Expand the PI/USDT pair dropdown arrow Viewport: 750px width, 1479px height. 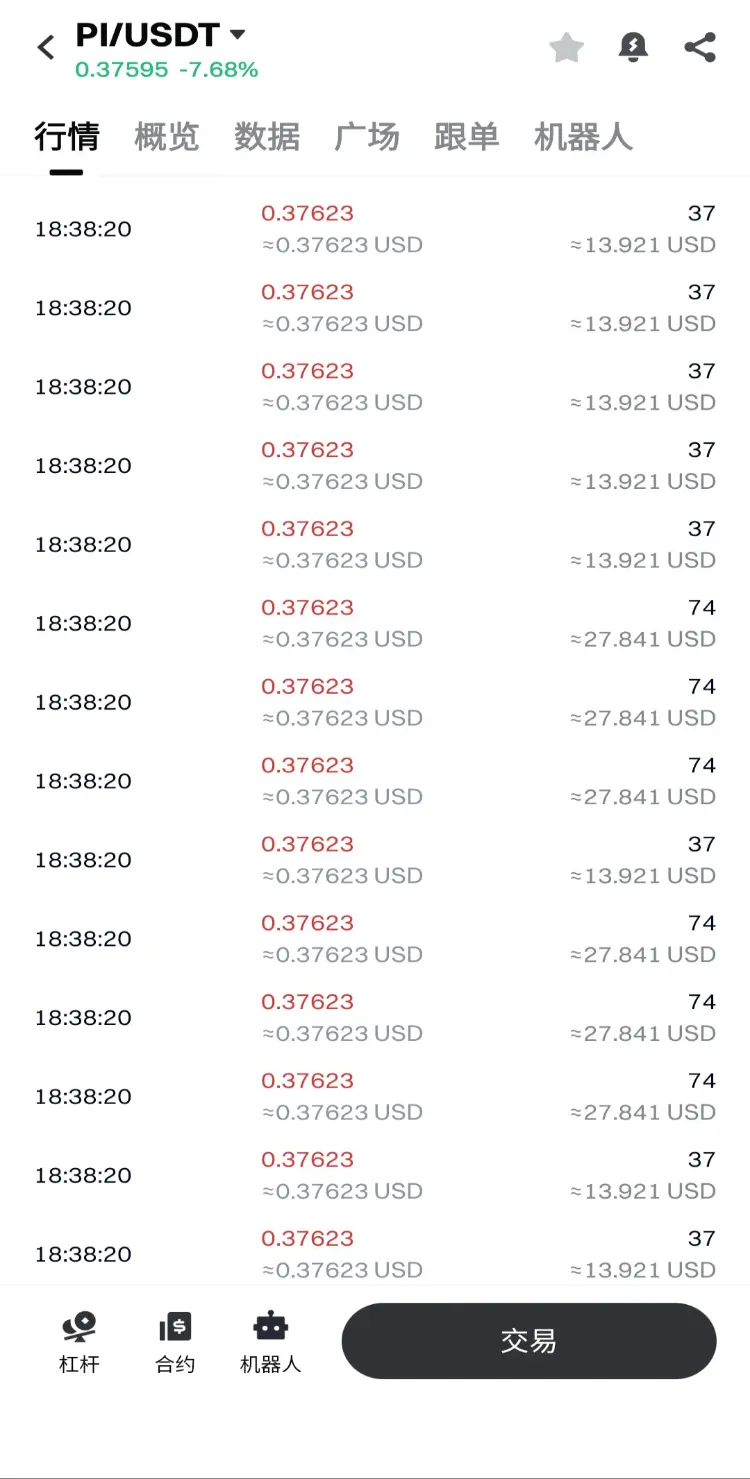point(238,35)
